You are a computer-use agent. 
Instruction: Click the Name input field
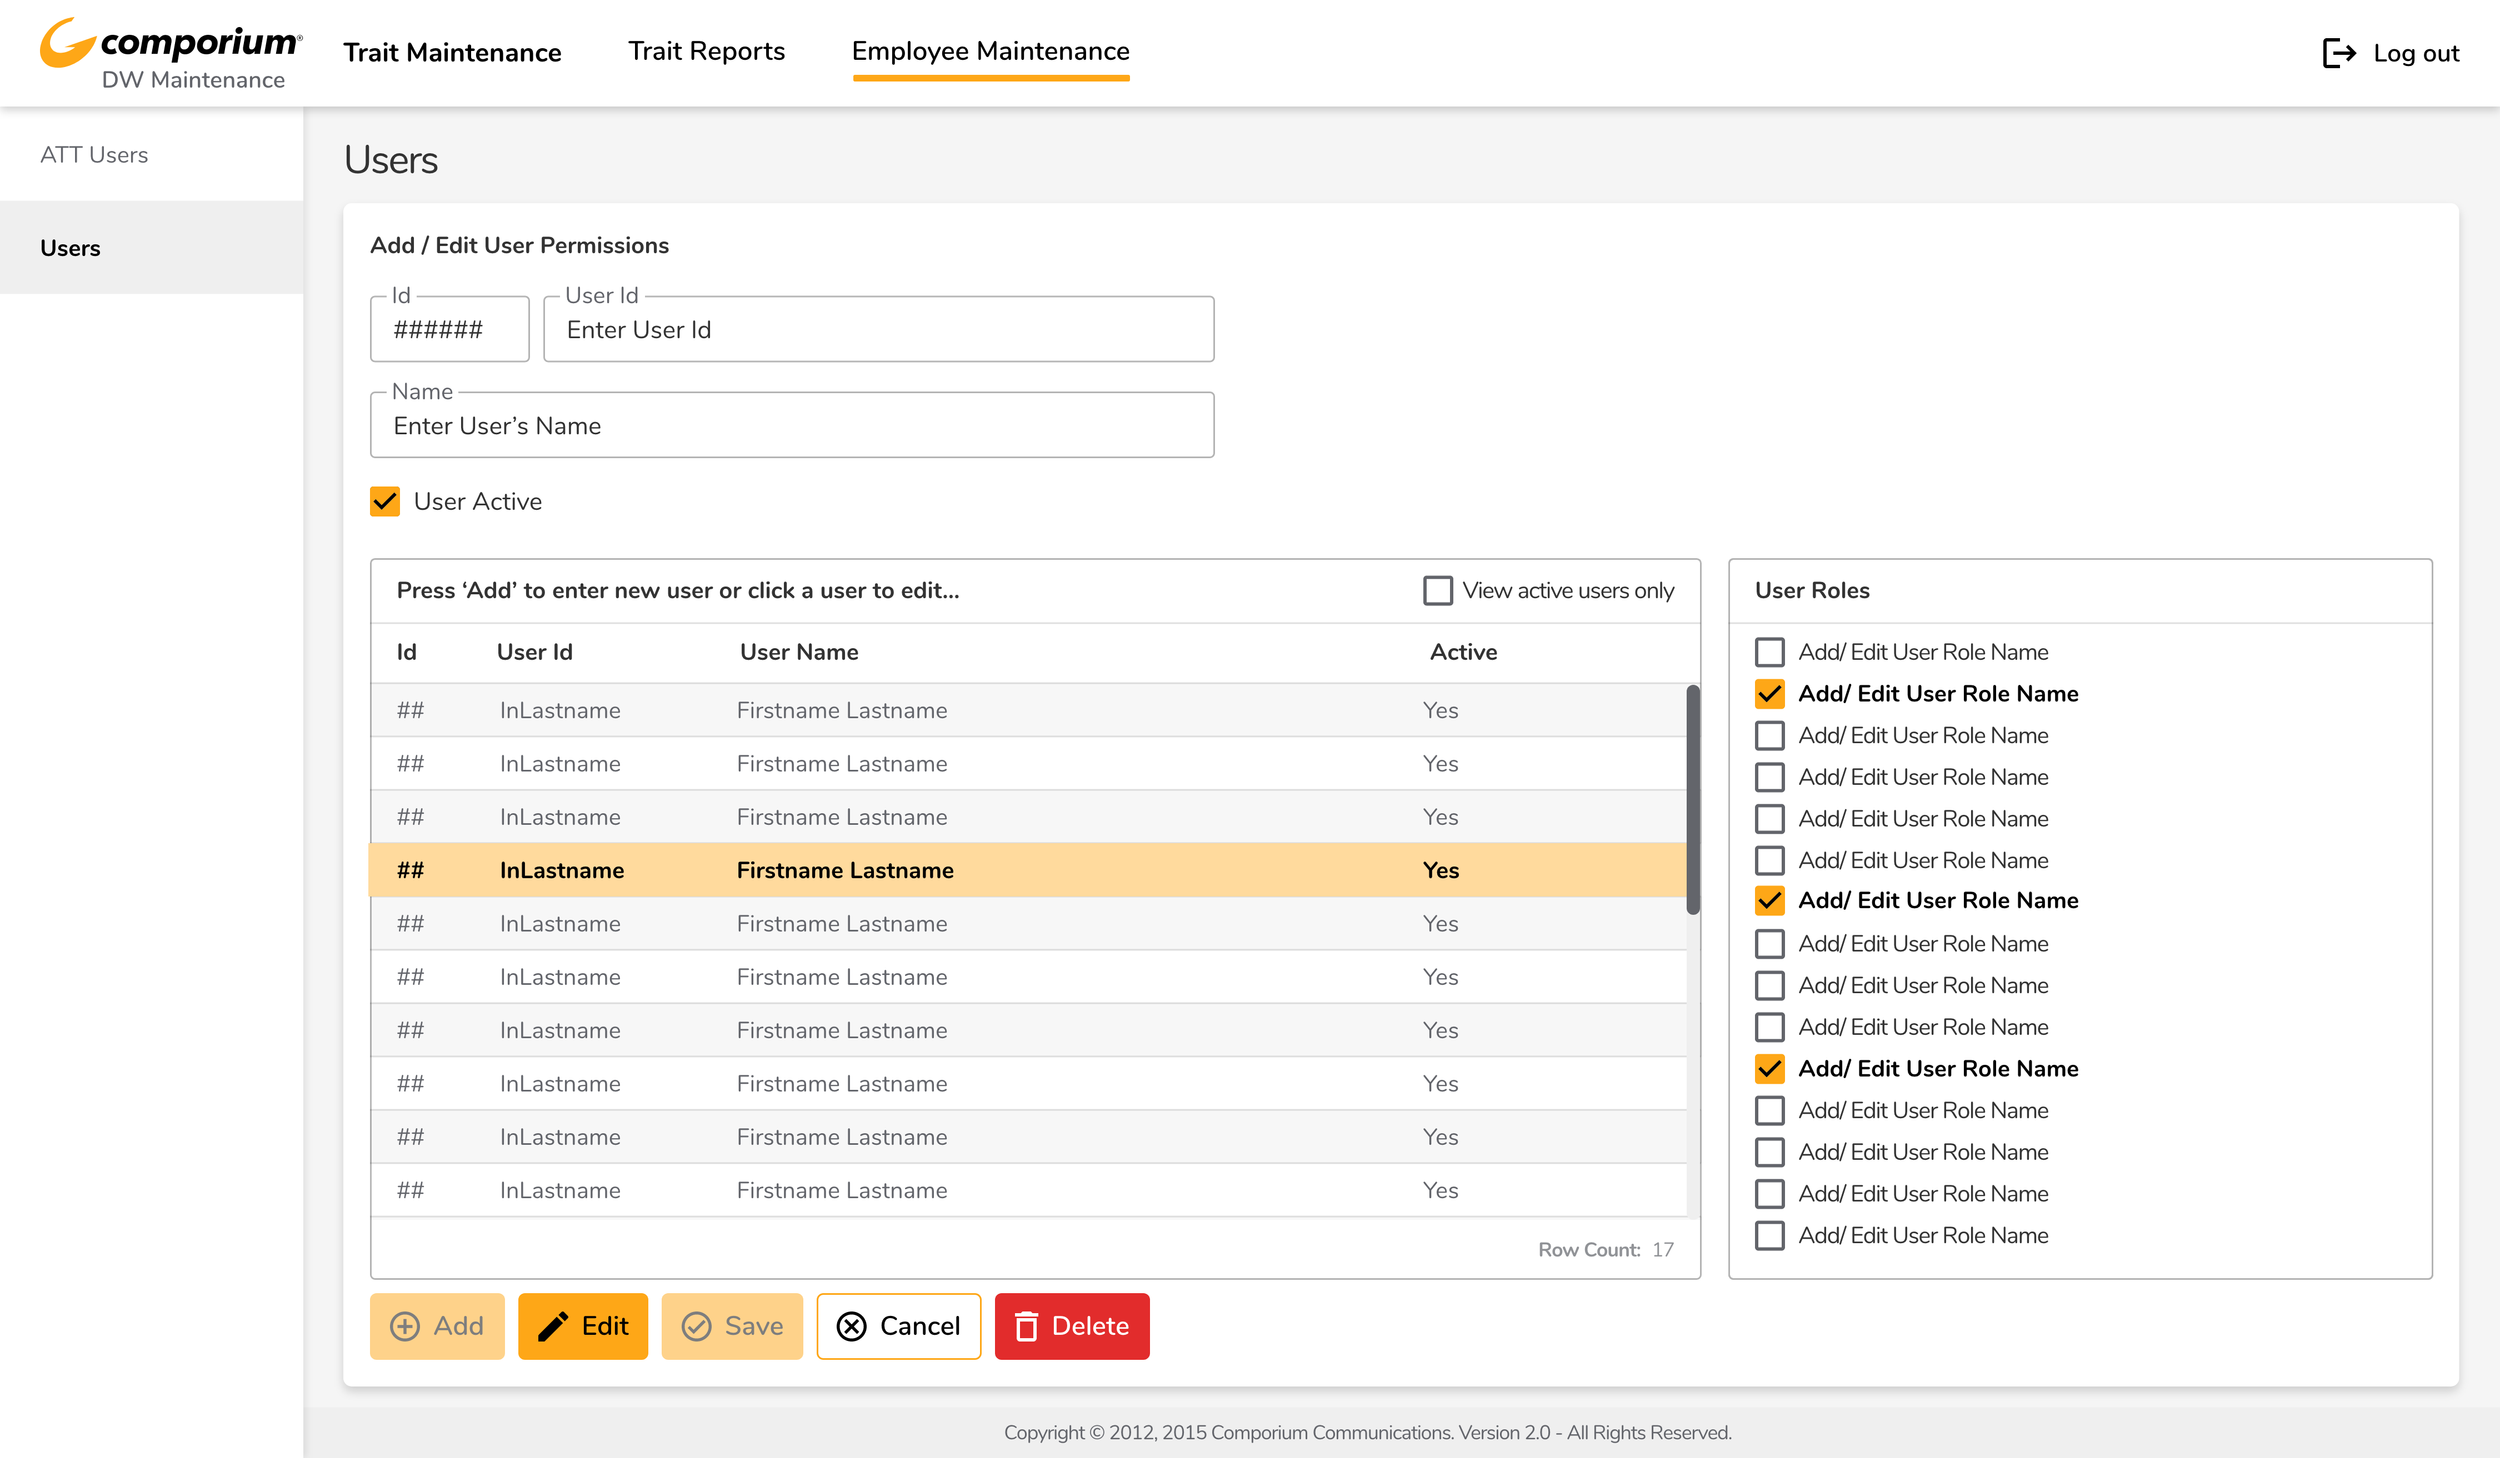(x=791, y=426)
